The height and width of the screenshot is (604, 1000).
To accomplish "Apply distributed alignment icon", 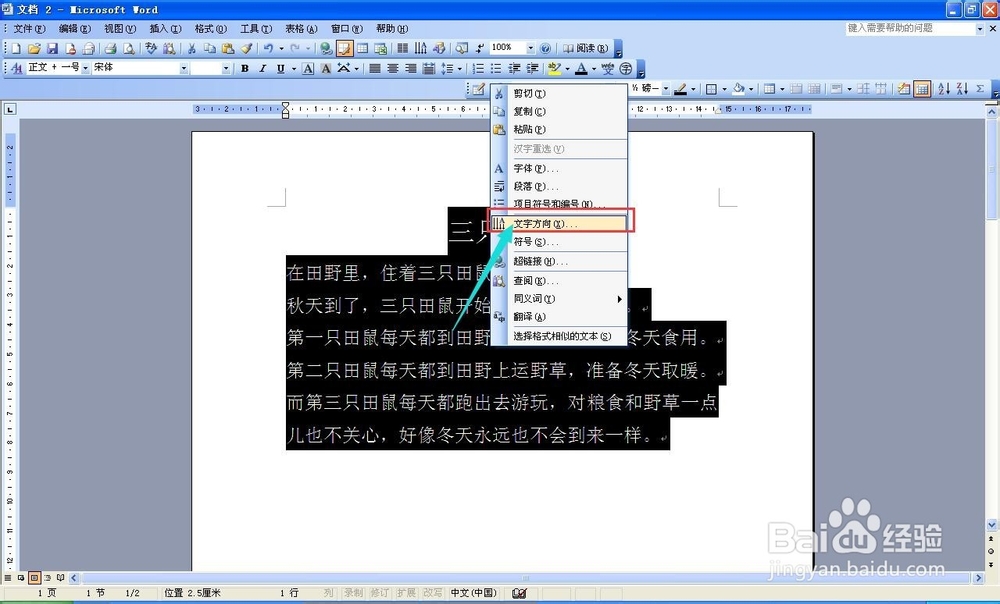I will (x=429, y=68).
